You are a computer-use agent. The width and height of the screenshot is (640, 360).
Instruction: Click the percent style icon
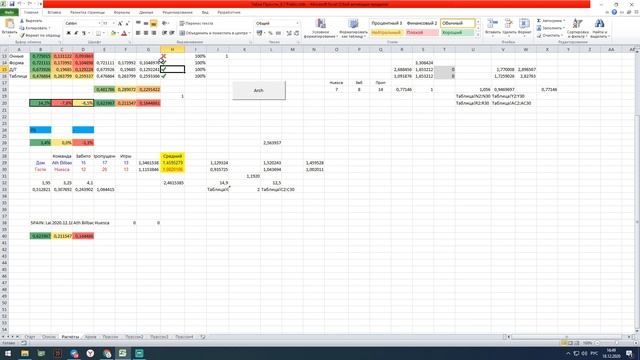tap(270, 33)
